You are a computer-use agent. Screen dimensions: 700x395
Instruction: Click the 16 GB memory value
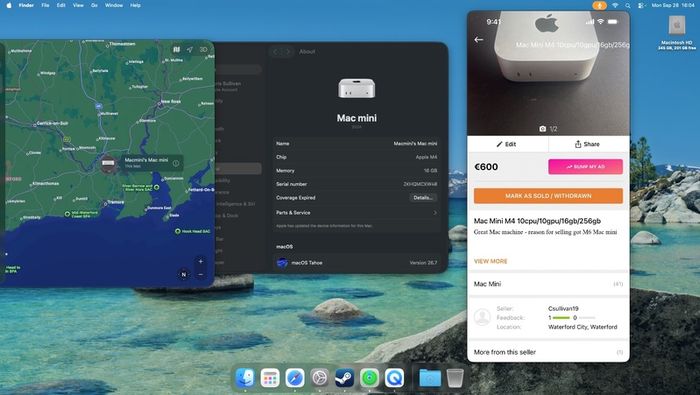click(x=430, y=170)
